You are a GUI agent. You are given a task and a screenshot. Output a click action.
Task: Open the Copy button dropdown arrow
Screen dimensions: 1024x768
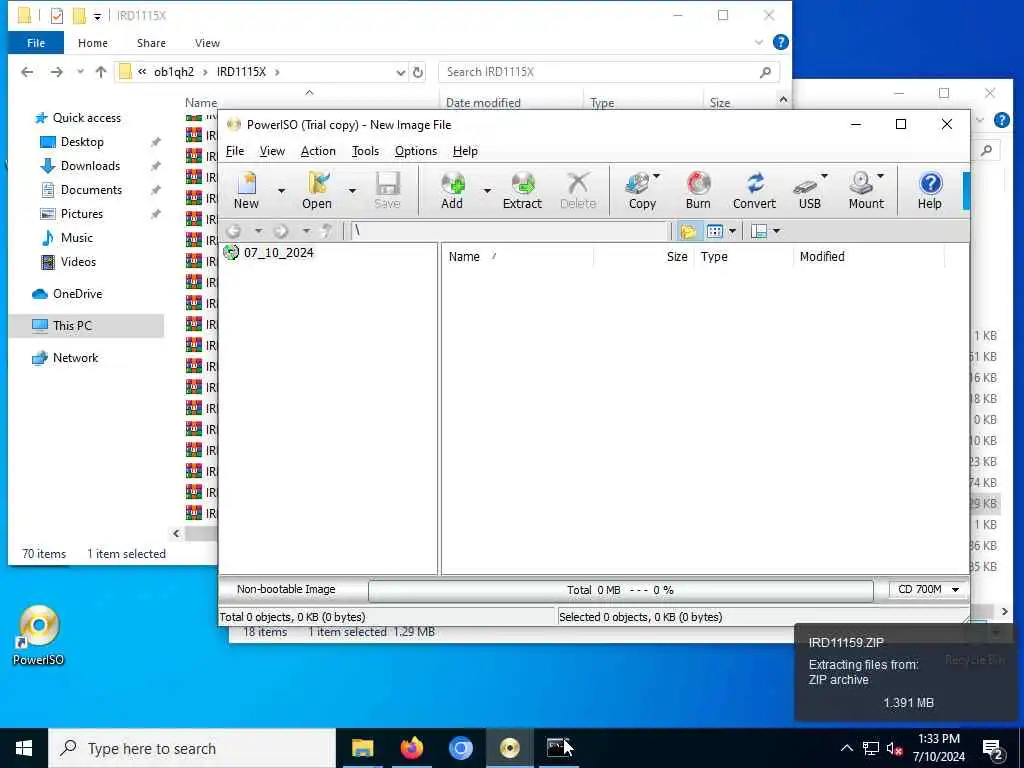tap(656, 176)
